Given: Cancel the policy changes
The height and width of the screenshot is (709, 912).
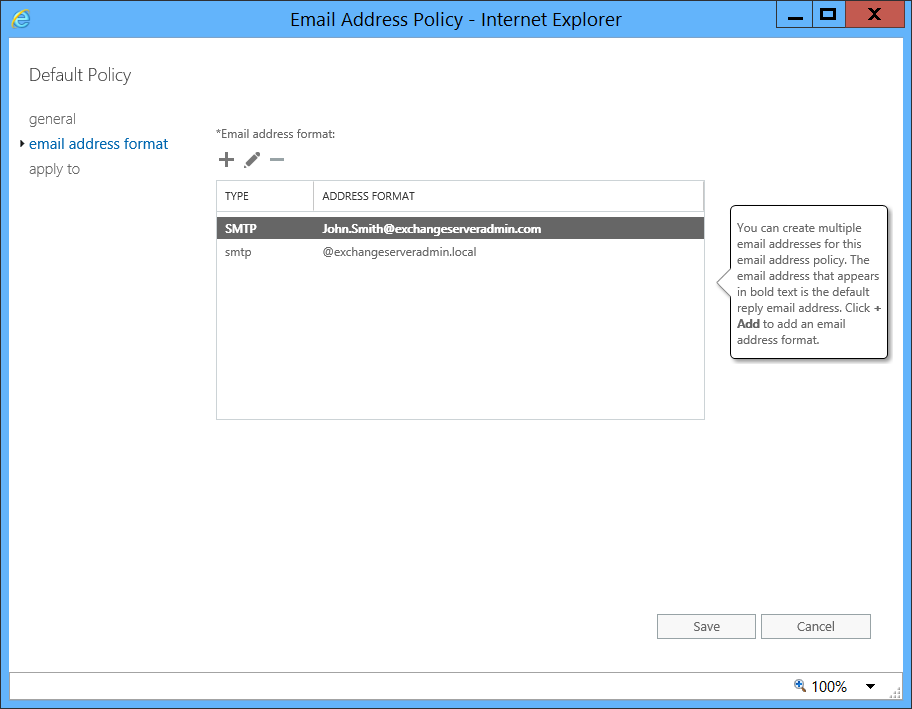Looking at the screenshot, I should [x=815, y=626].
